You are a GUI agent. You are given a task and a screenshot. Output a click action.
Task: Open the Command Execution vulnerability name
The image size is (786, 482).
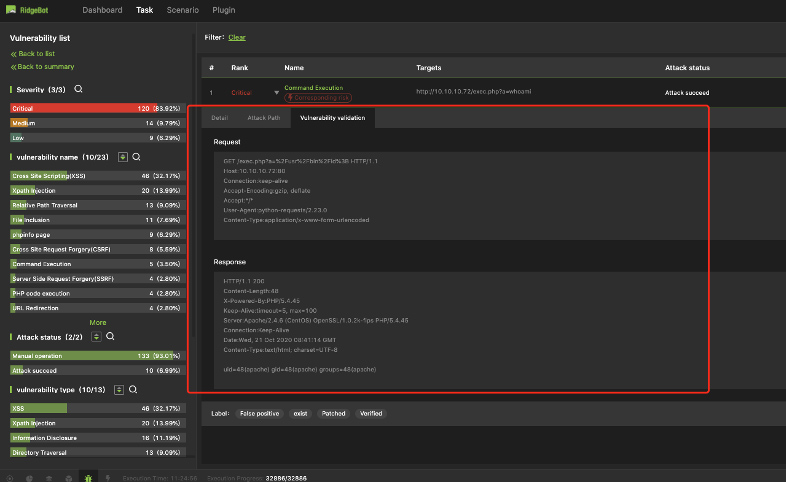coord(314,88)
